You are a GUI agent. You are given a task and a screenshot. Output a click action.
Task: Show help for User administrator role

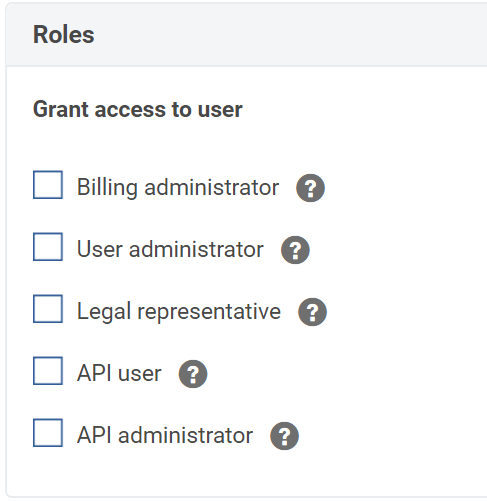tap(295, 250)
